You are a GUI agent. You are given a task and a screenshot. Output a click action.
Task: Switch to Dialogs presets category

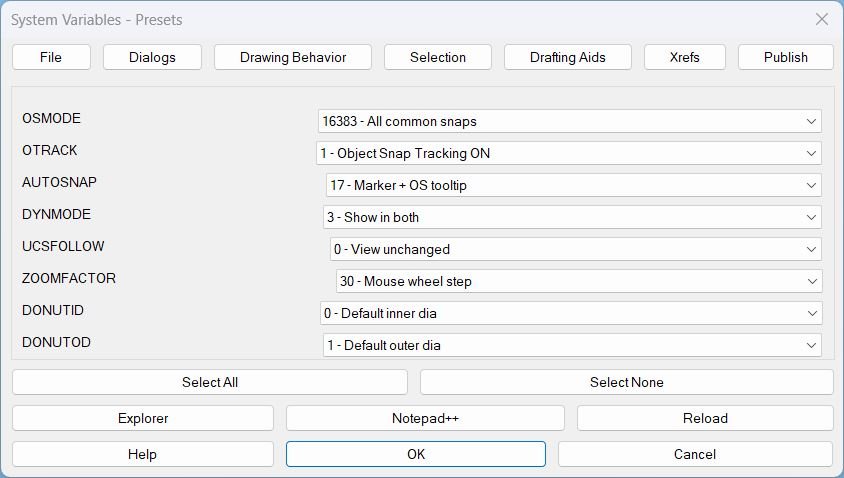point(152,57)
